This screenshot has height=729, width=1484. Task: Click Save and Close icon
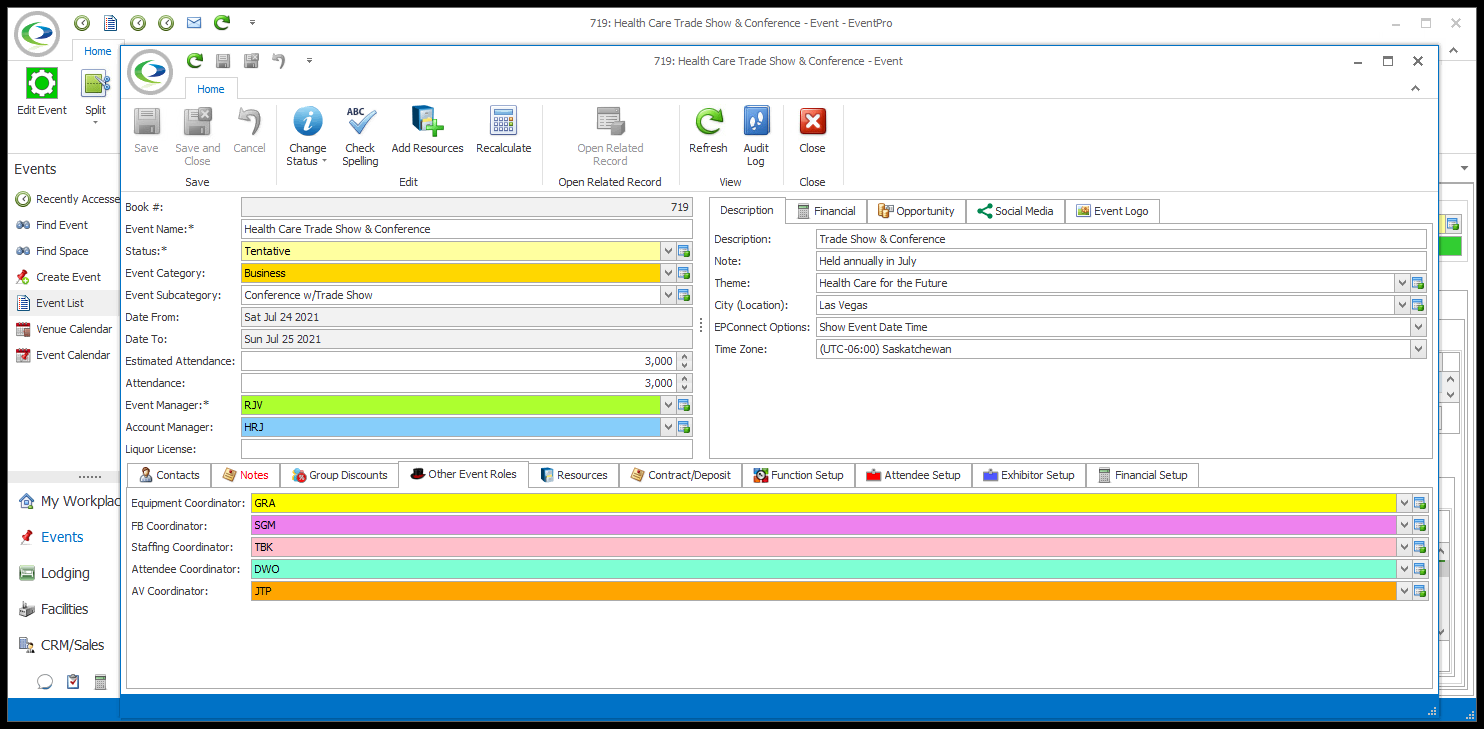click(197, 122)
